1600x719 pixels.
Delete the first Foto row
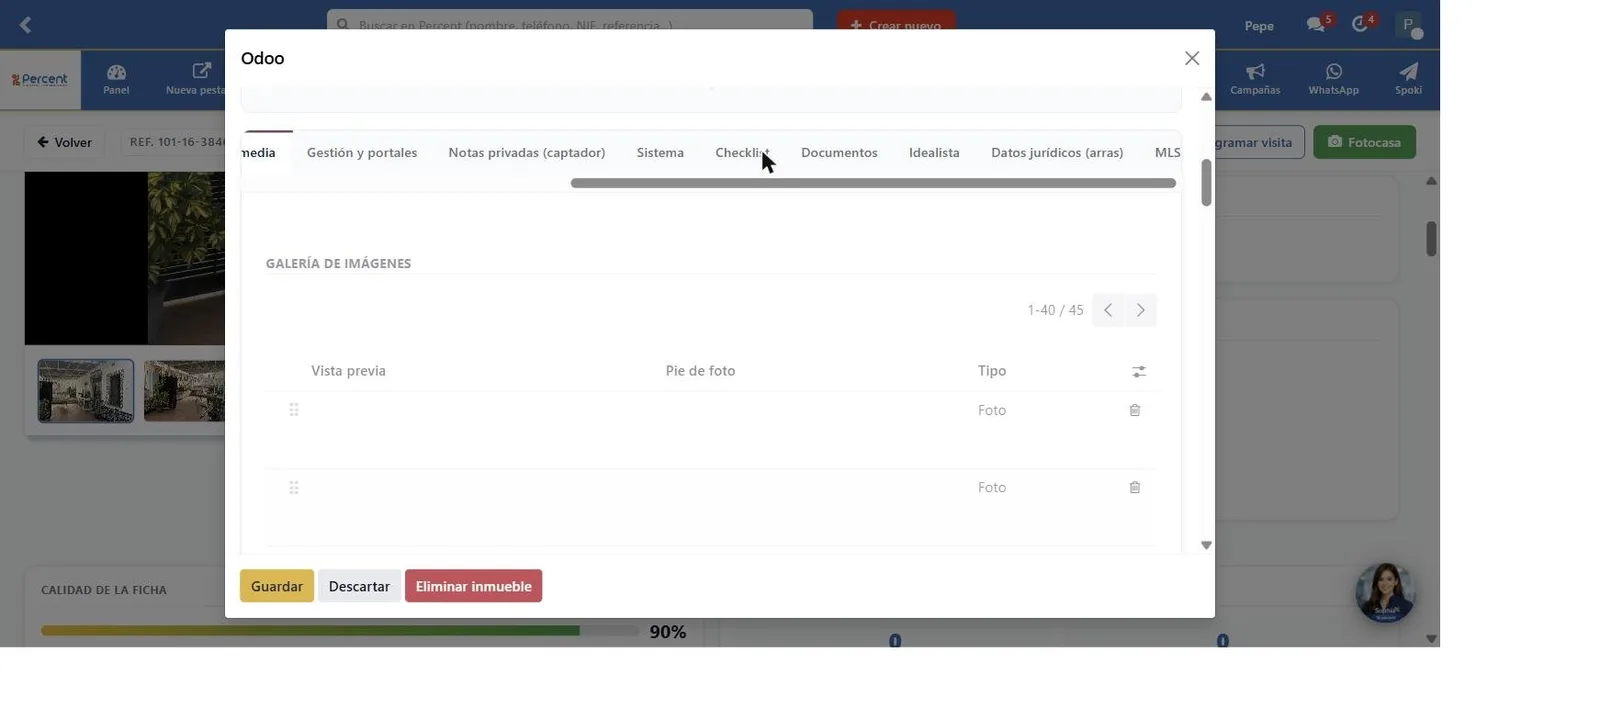[x=1135, y=410]
